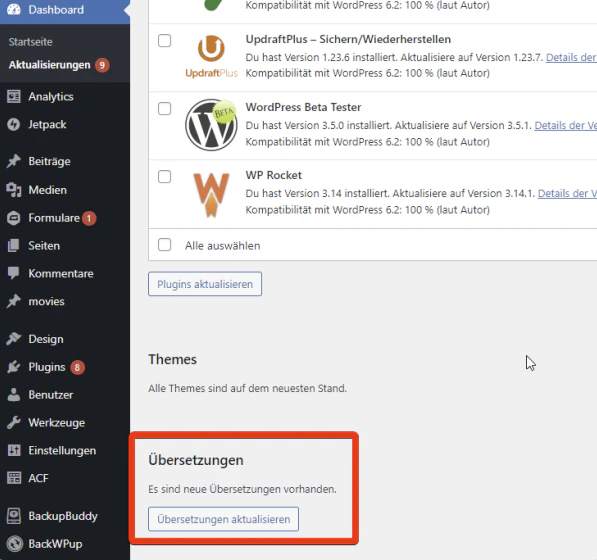Viewport: 597px width, 560px height.
Task: Click the WordPress Beta Tester title
Action: pyautogui.click(x=303, y=107)
